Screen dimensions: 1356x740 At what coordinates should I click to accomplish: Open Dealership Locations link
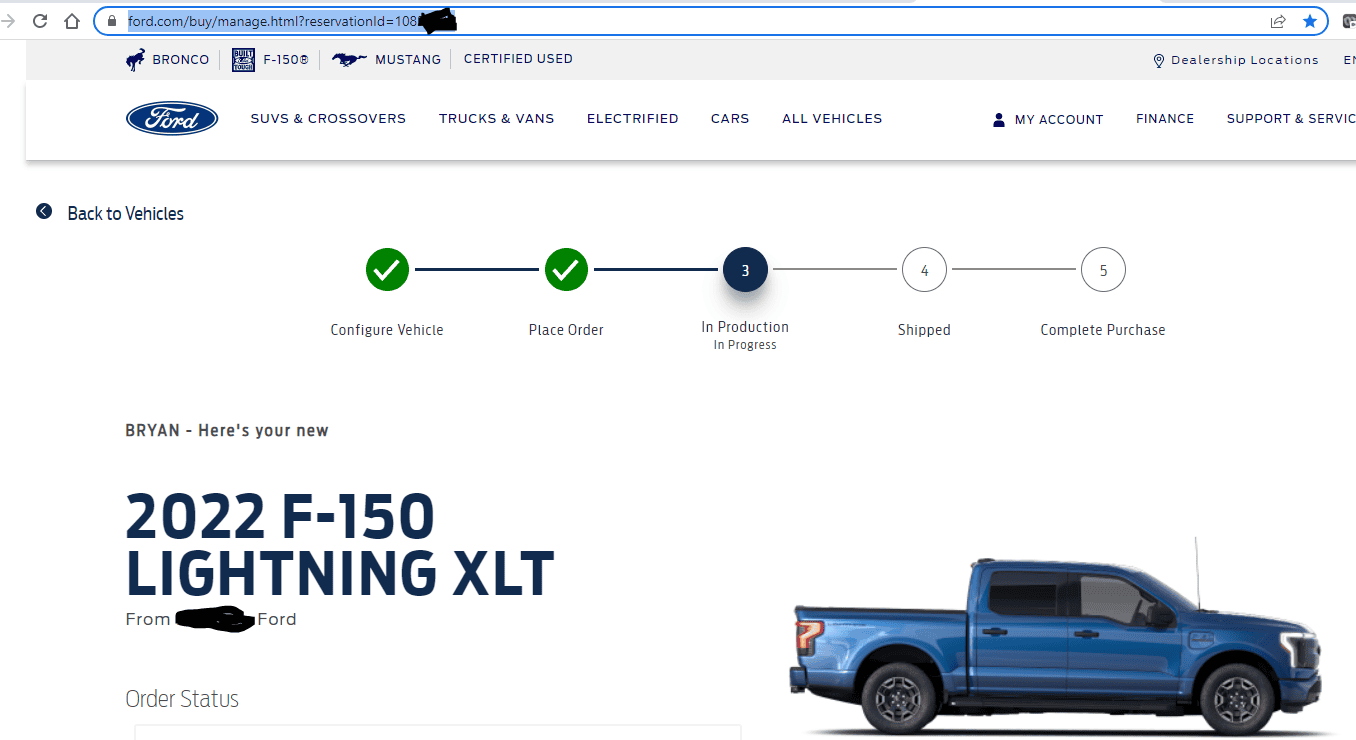[1245, 60]
